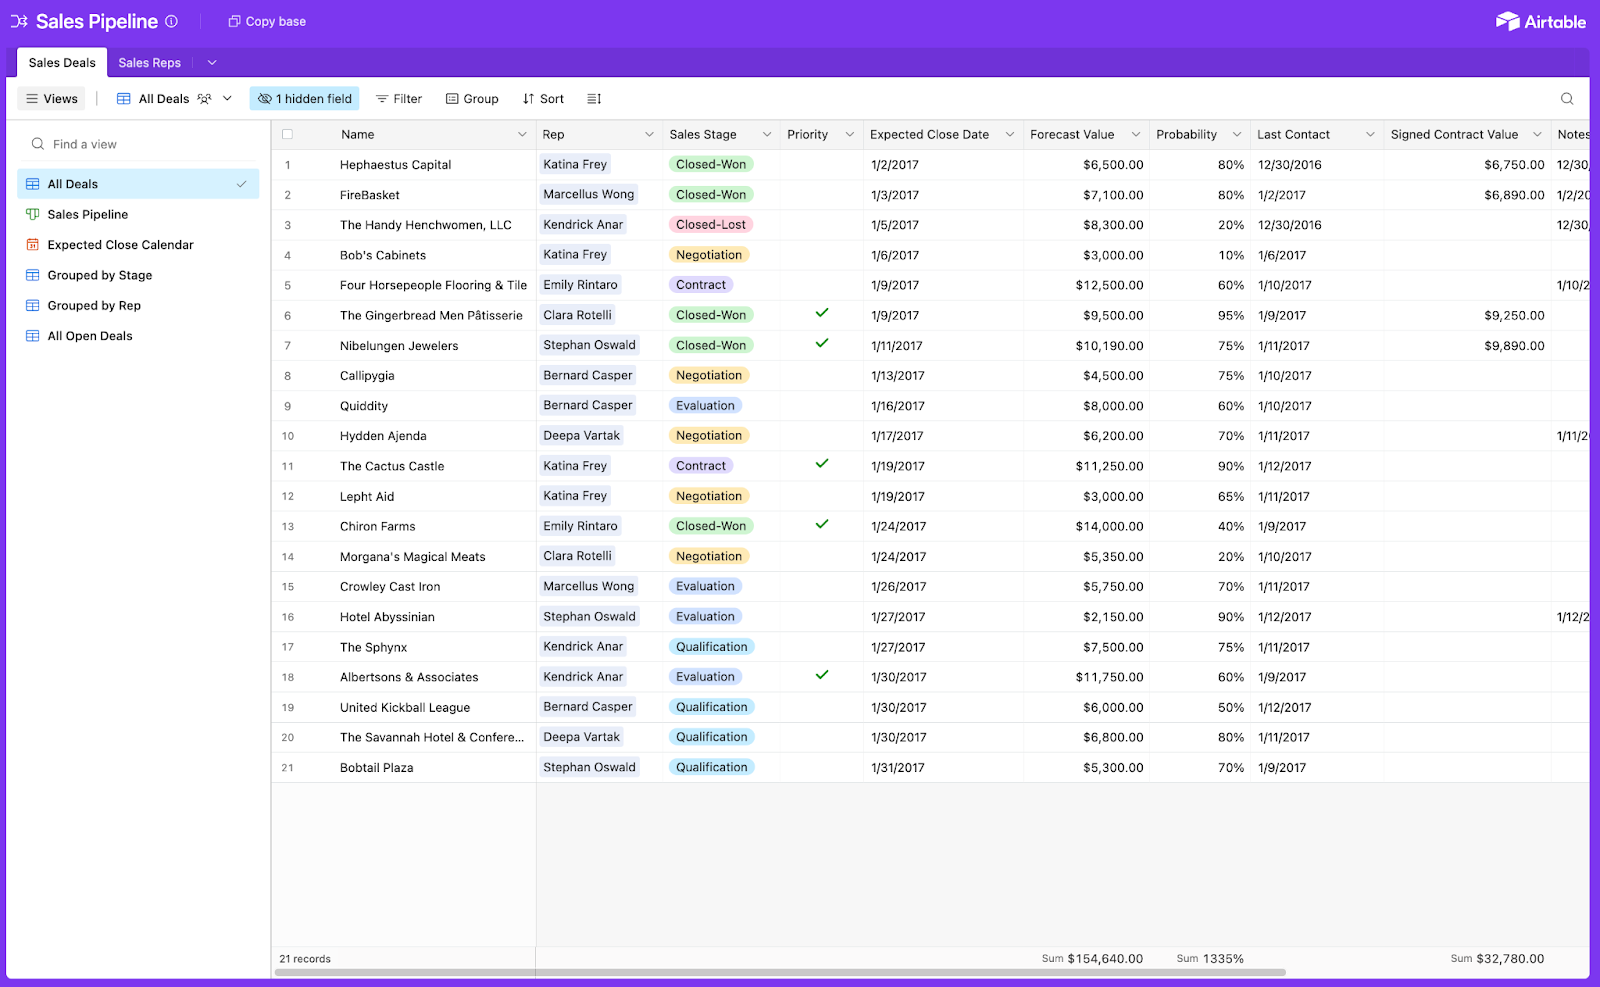Screen dimensions: 1600x987
Task: Open the Signed Contract Value column dropdown
Action: 1537,134
